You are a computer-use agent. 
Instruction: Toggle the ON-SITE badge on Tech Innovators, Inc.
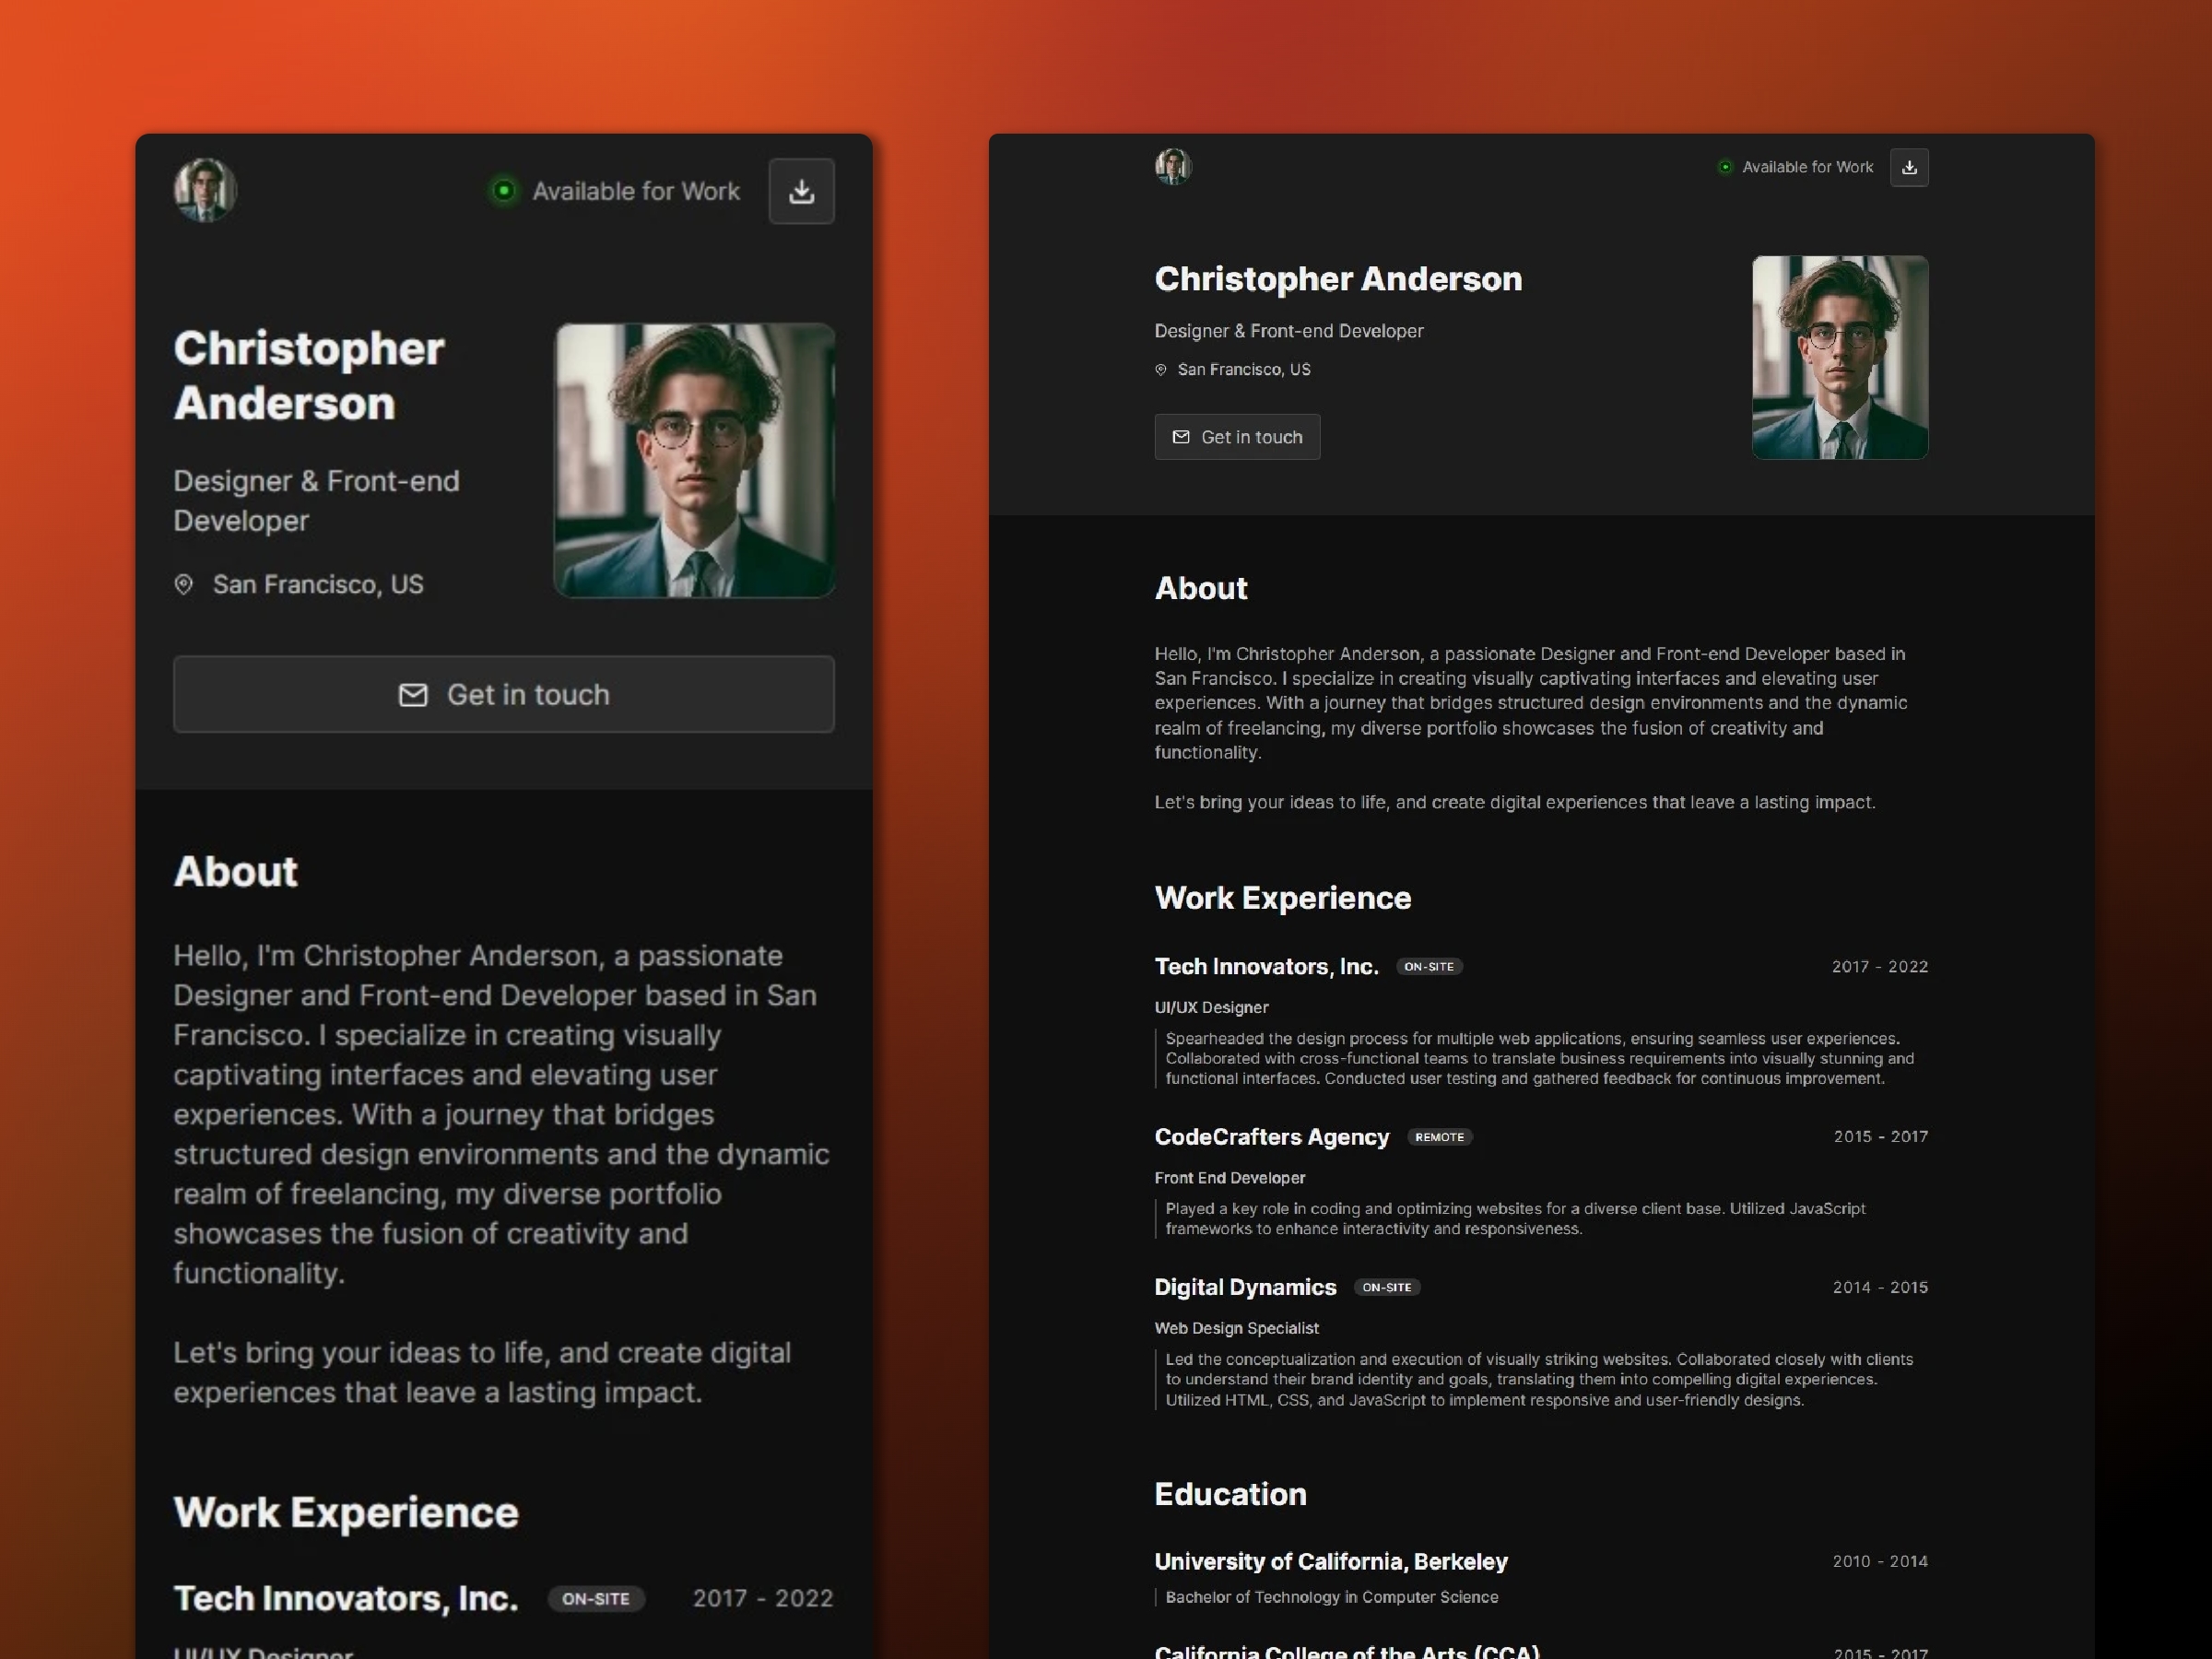click(1429, 966)
